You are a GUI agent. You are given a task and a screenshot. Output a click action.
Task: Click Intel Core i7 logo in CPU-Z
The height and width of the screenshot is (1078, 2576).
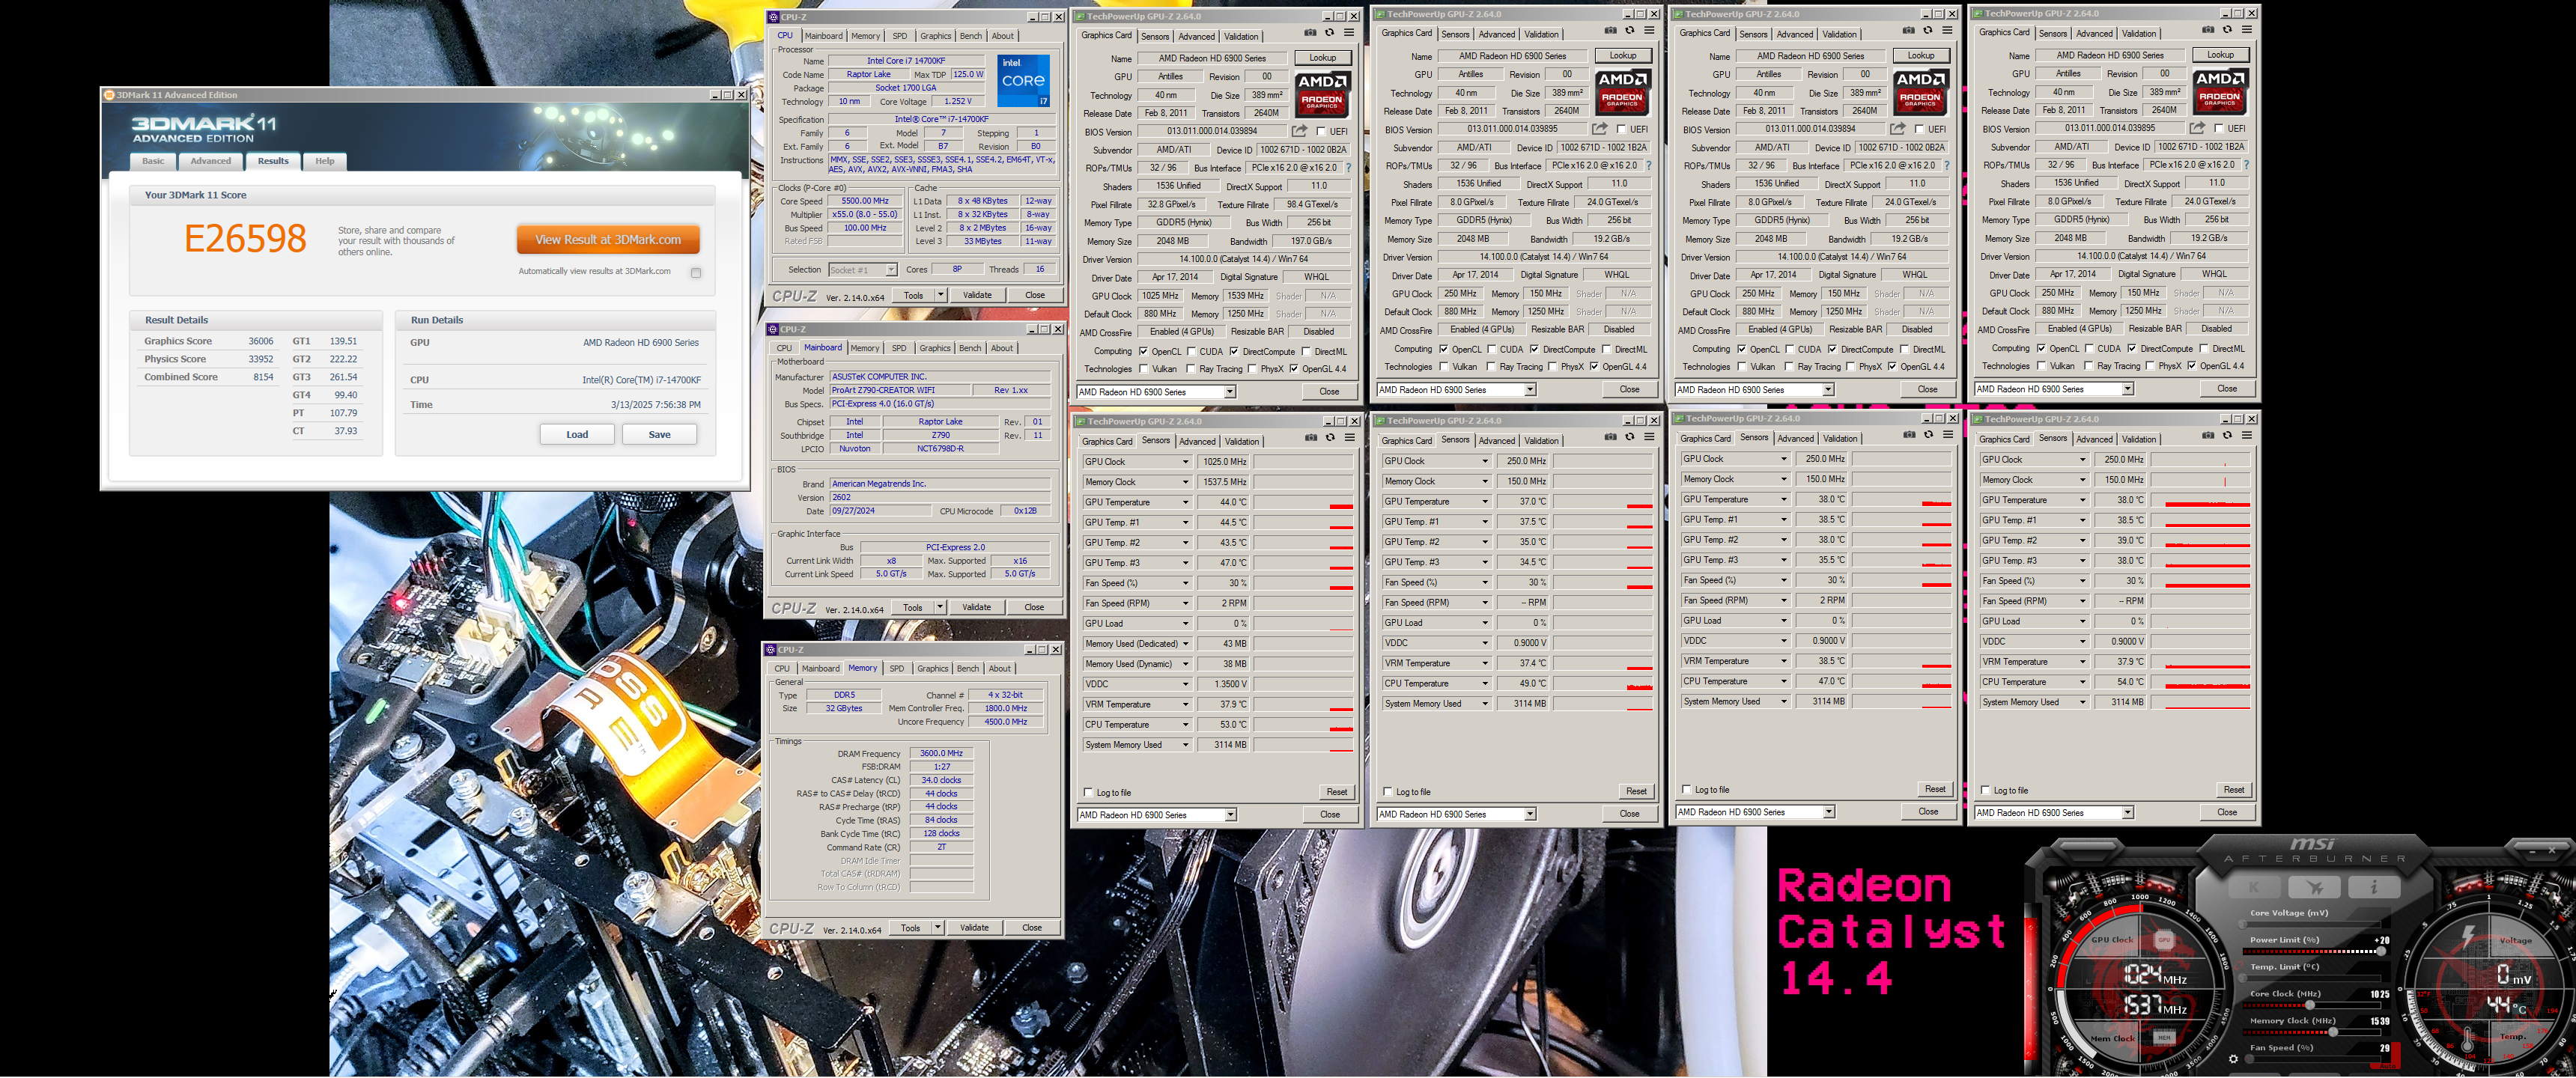pos(1024,81)
